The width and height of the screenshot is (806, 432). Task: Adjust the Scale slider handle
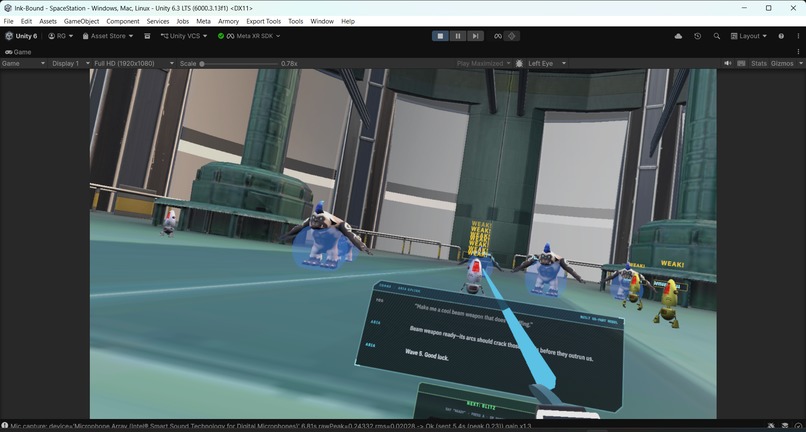202,64
